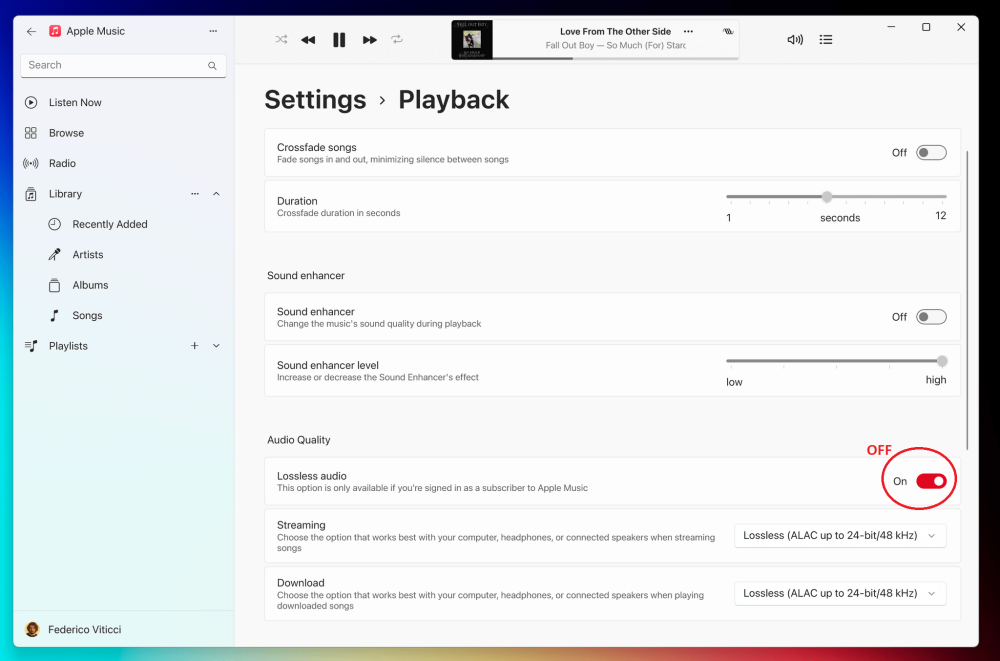Click the Songs music note icon
The height and width of the screenshot is (661, 1000).
coord(55,316)
